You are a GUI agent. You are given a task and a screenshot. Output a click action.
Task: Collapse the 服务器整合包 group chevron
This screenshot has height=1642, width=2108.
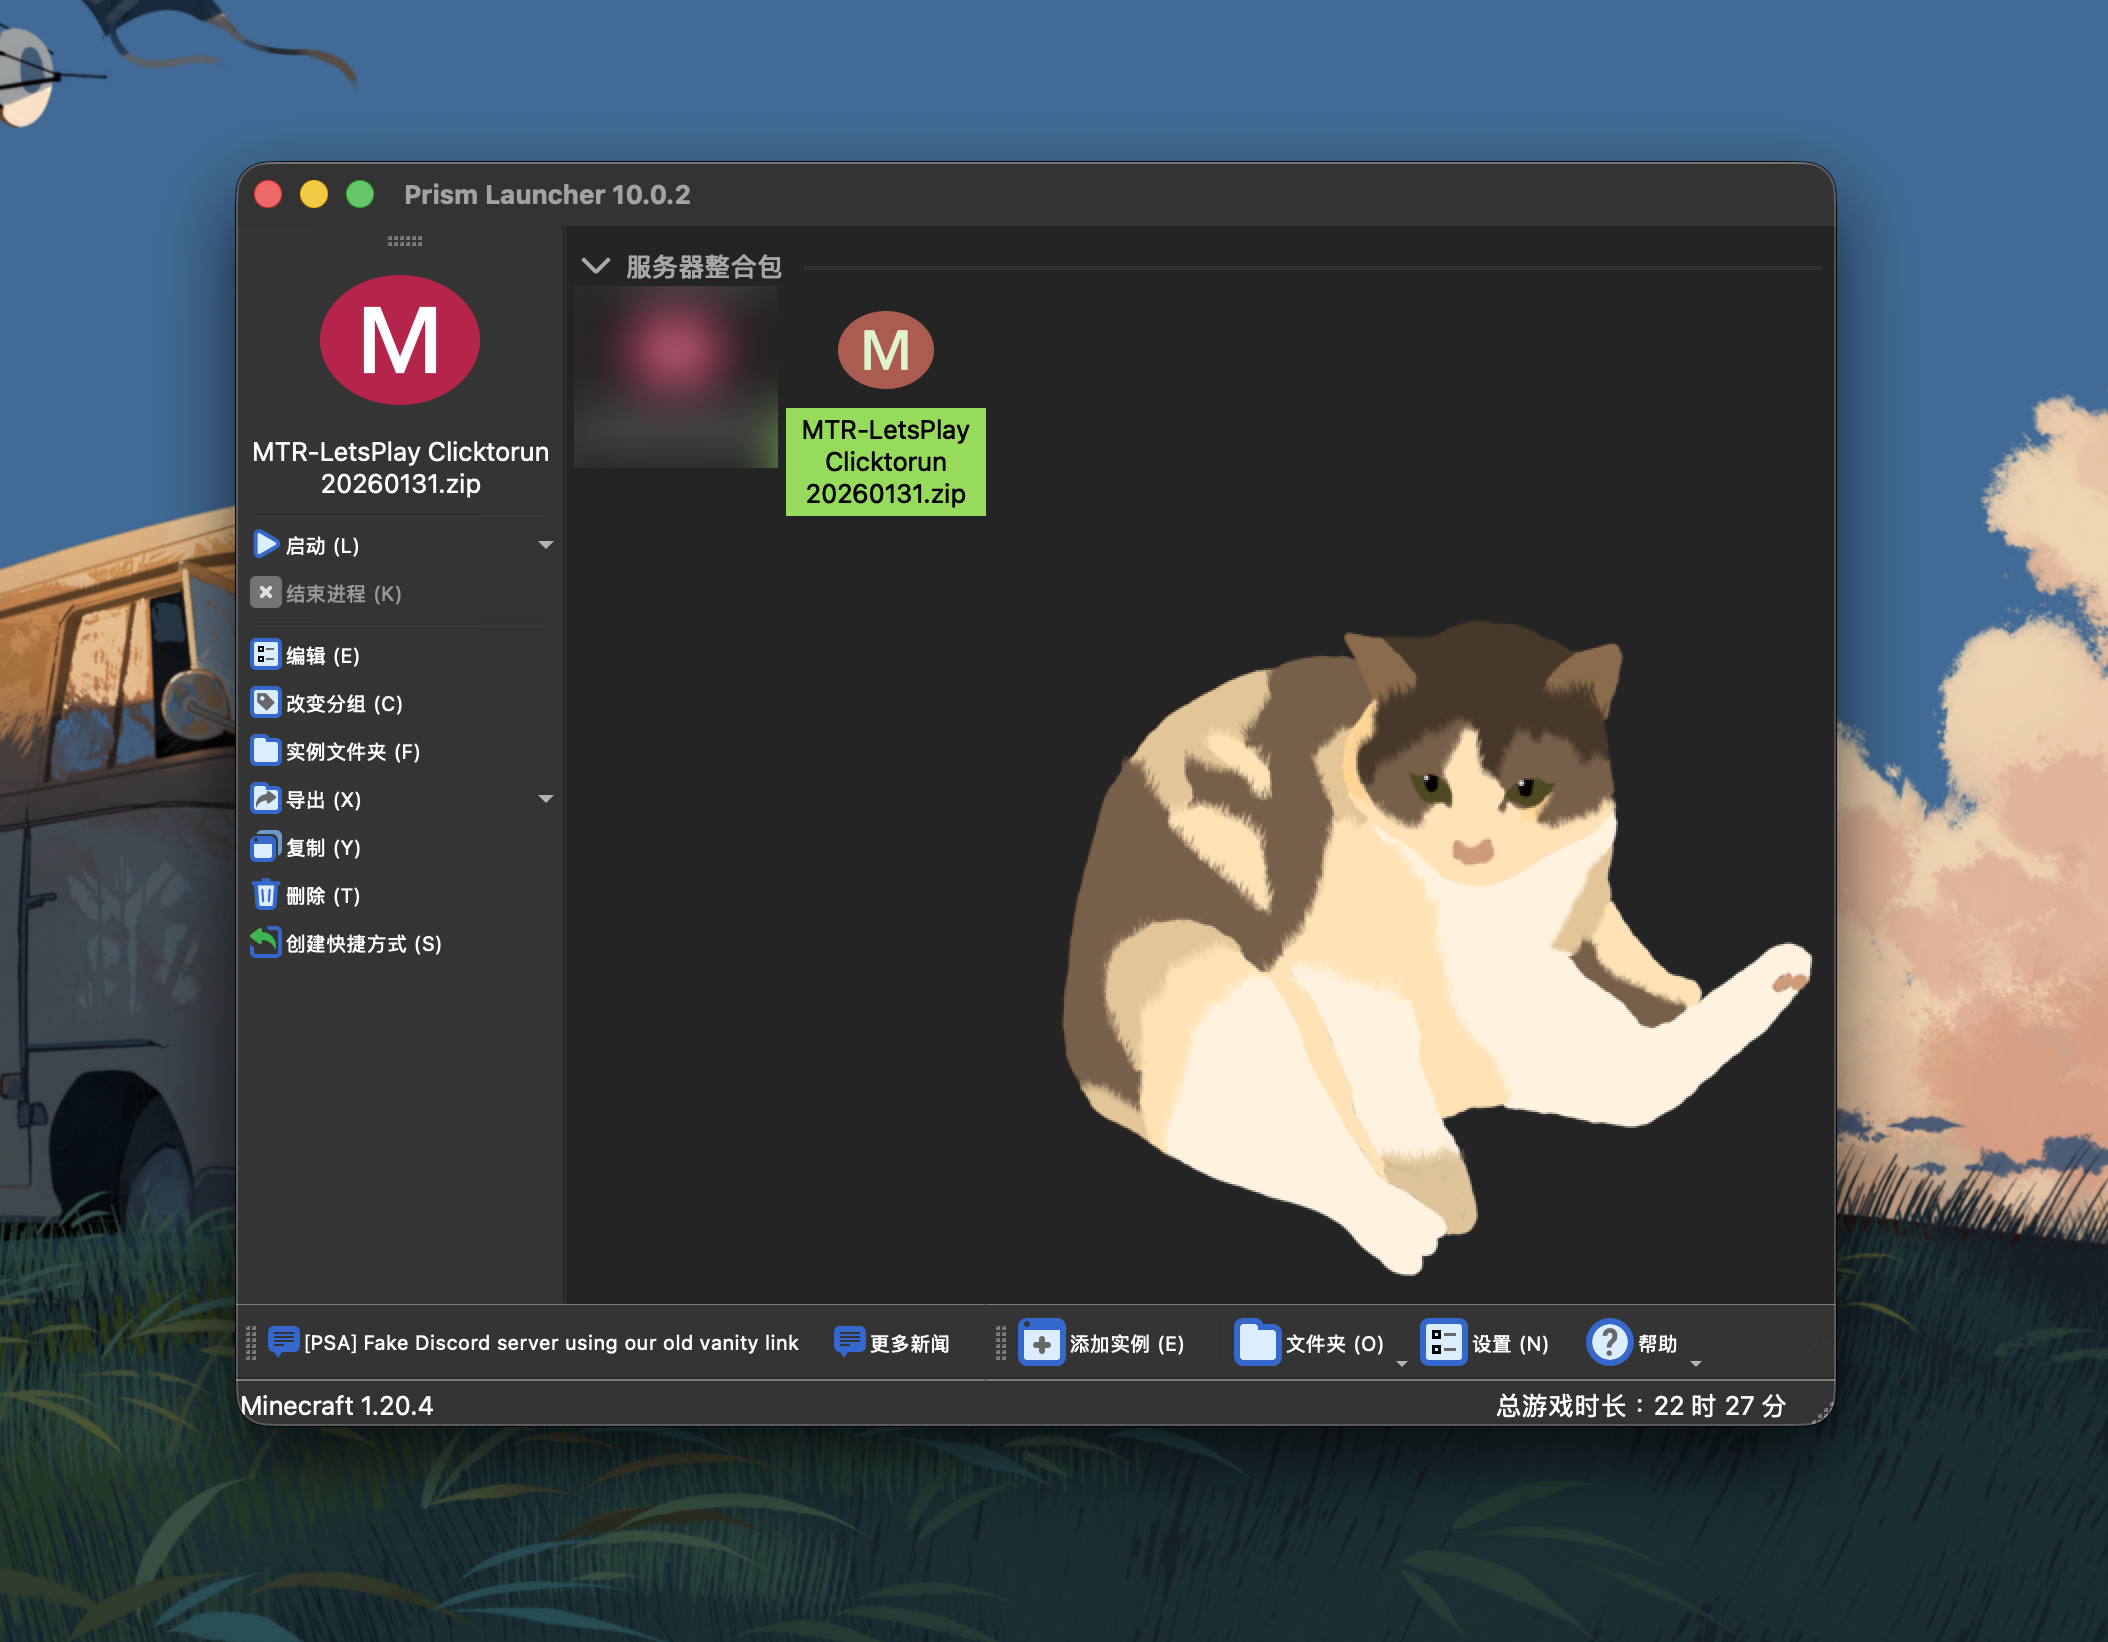596,266
